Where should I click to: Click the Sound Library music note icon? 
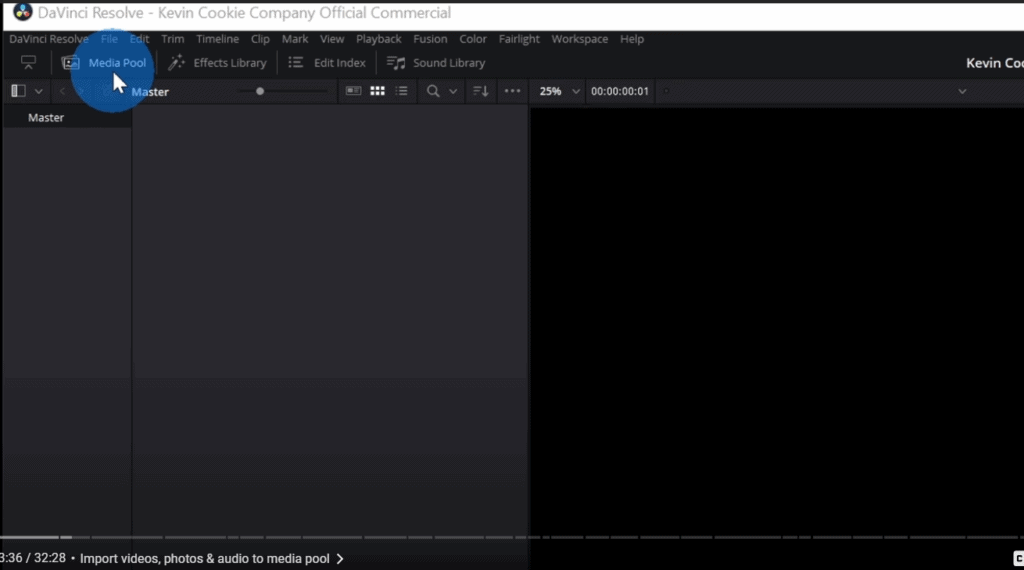(x=396, y=63)
